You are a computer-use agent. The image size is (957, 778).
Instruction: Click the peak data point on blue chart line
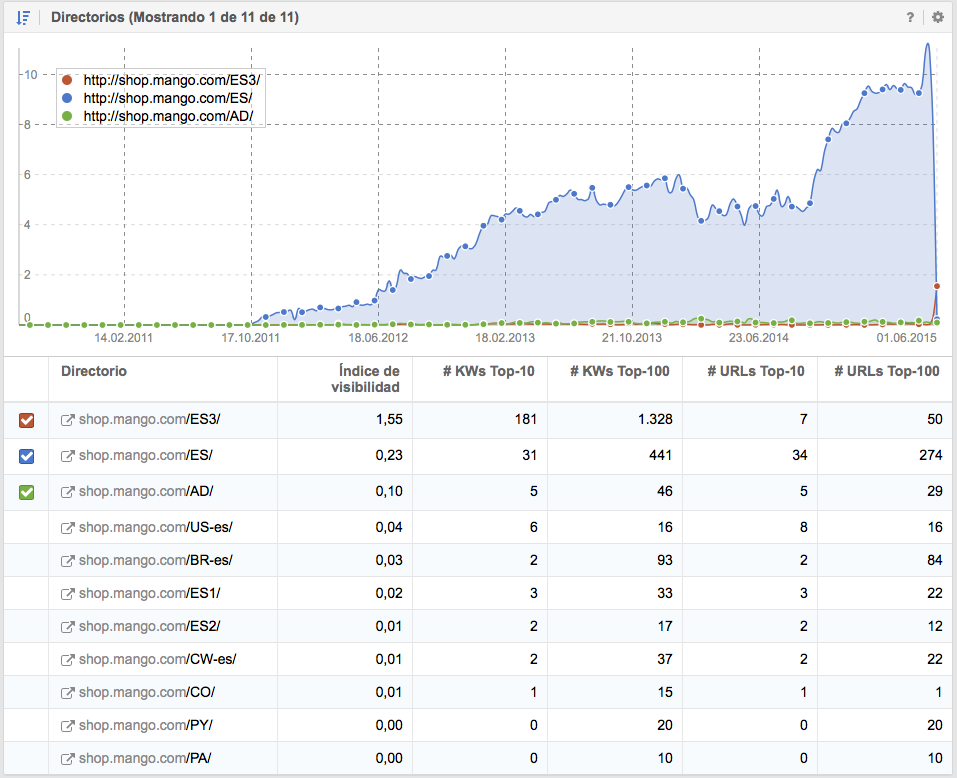coord(928,44)
